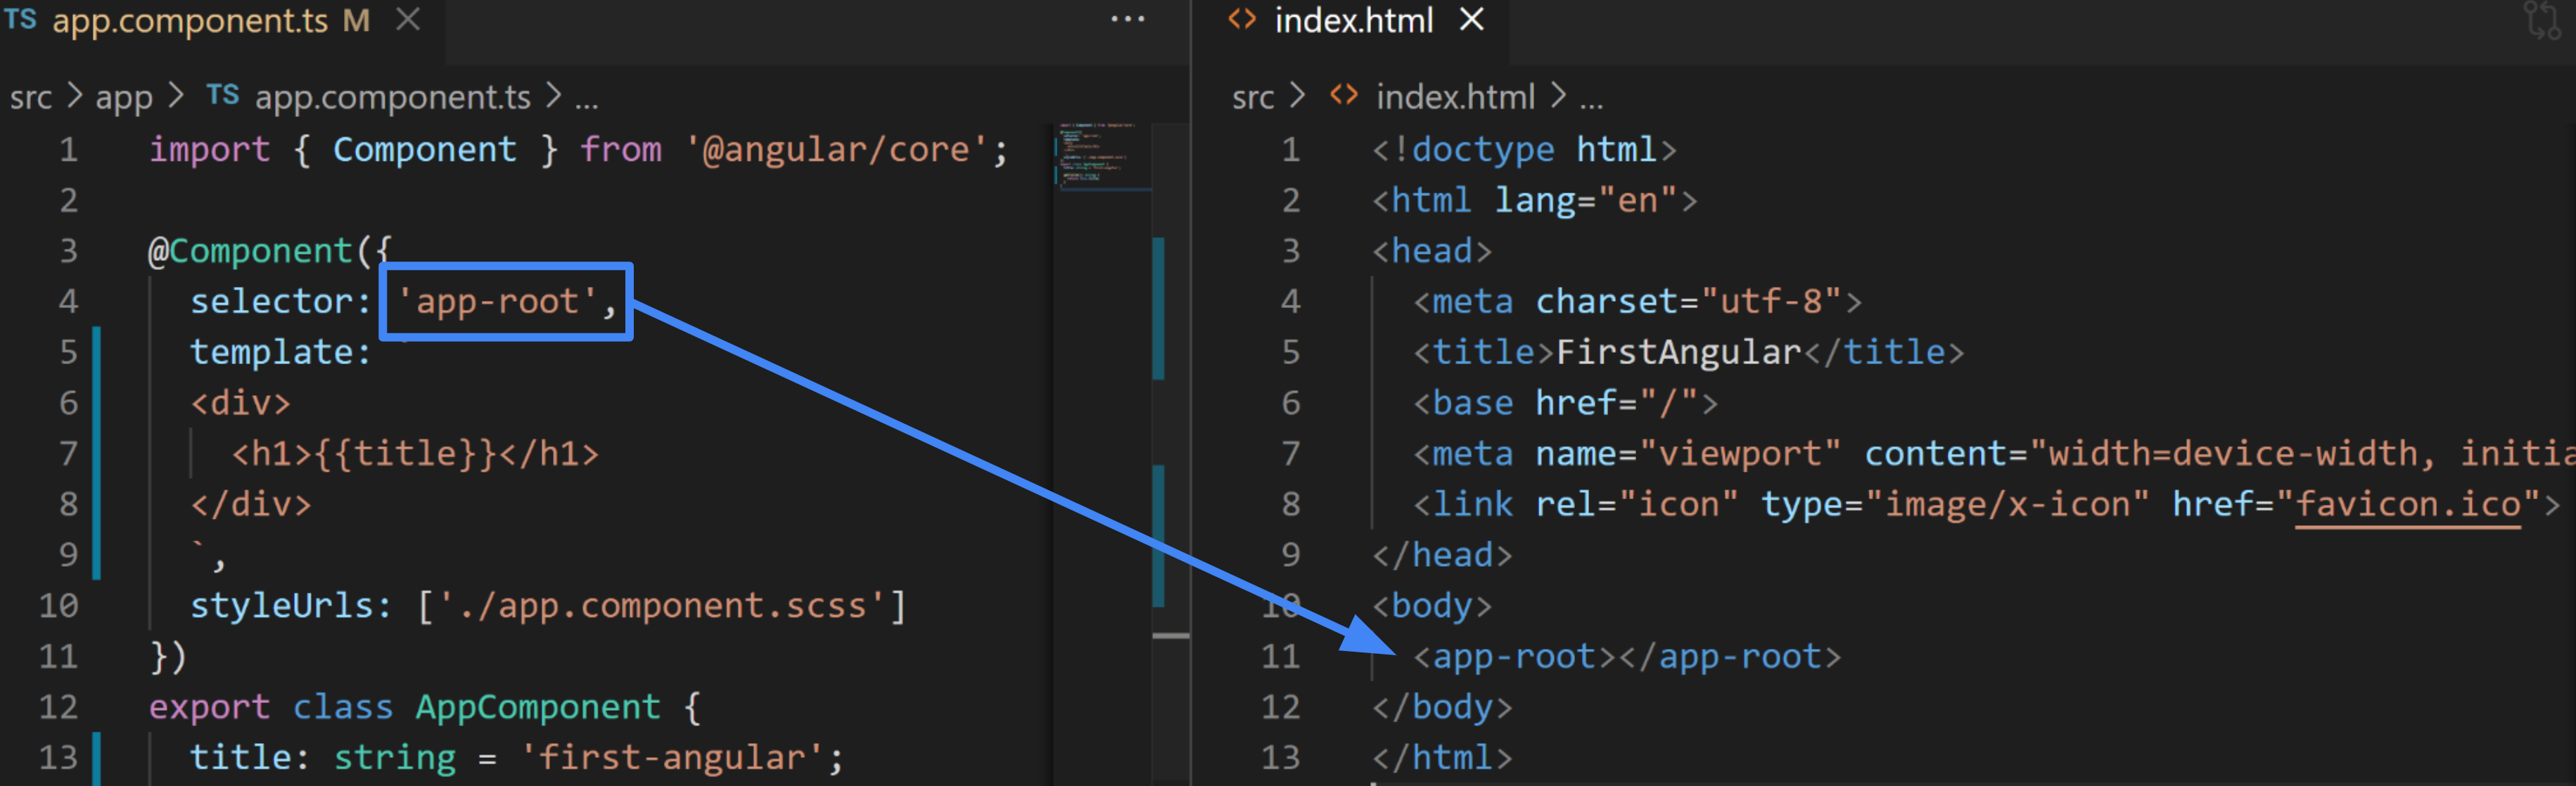The height and width of the screenshot is (786, 2576).
Task: Open 'src' breadcrumb in left editor
Action: tap(31, 97)
